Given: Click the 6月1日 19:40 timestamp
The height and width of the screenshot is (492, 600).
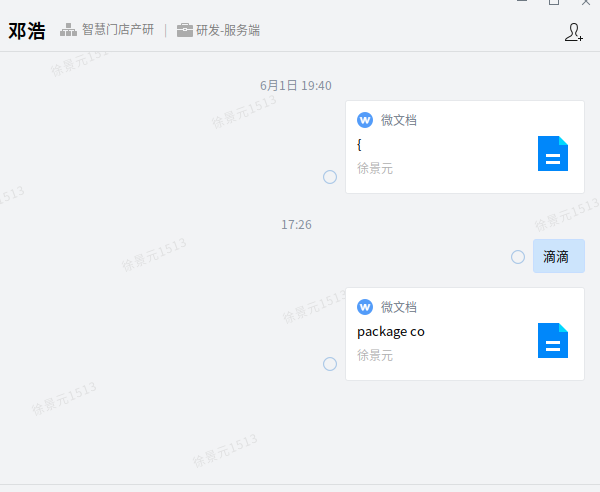Looking at the screenshot, I should coord(296,86).
